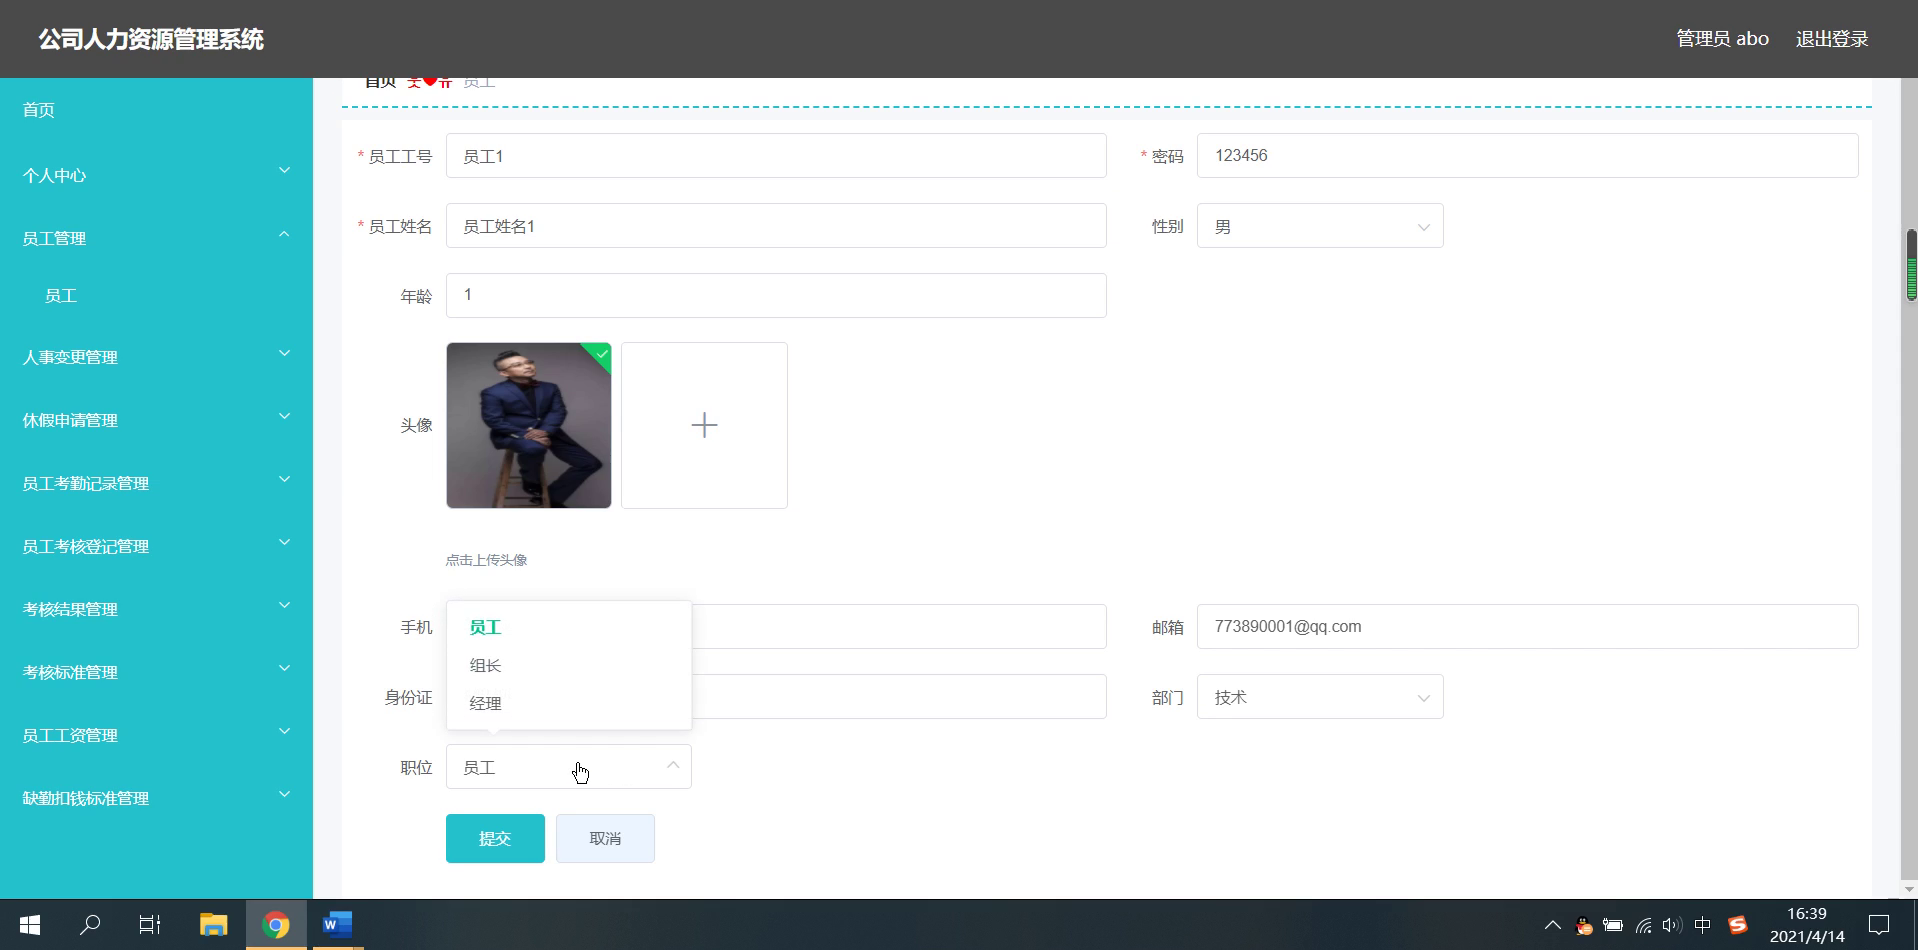This screenshot has width=1918, height=950.
Task: Switch to Word in taskbar
Action: click(337, 925)
